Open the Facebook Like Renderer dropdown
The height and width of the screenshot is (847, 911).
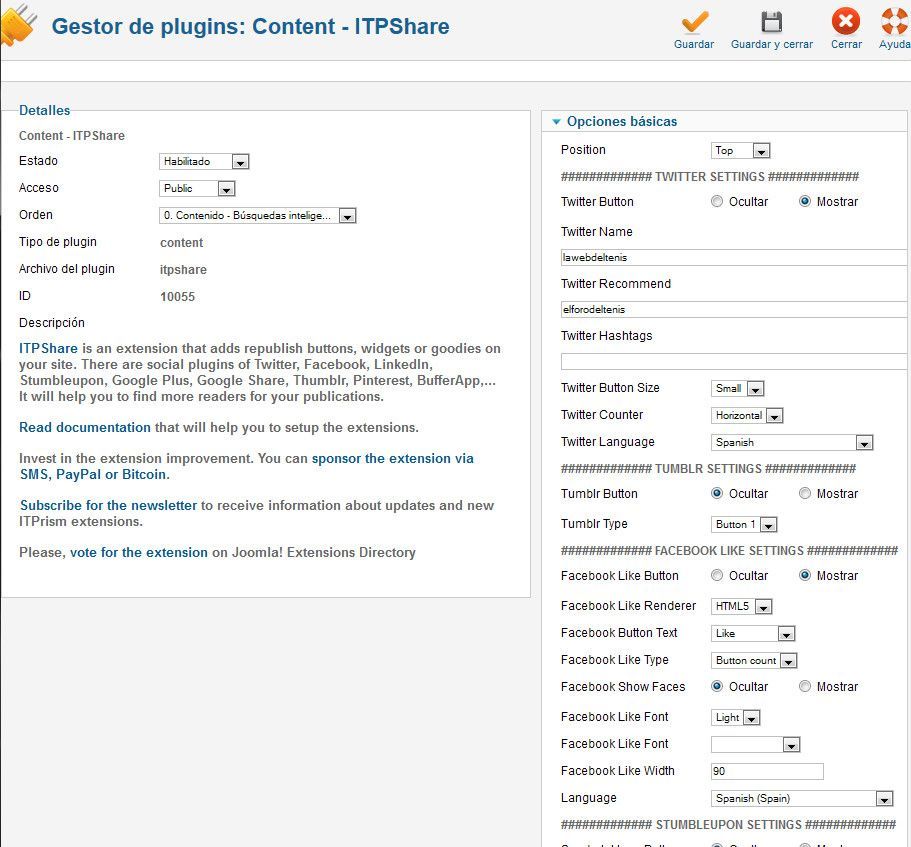click(x=741, y=606)
